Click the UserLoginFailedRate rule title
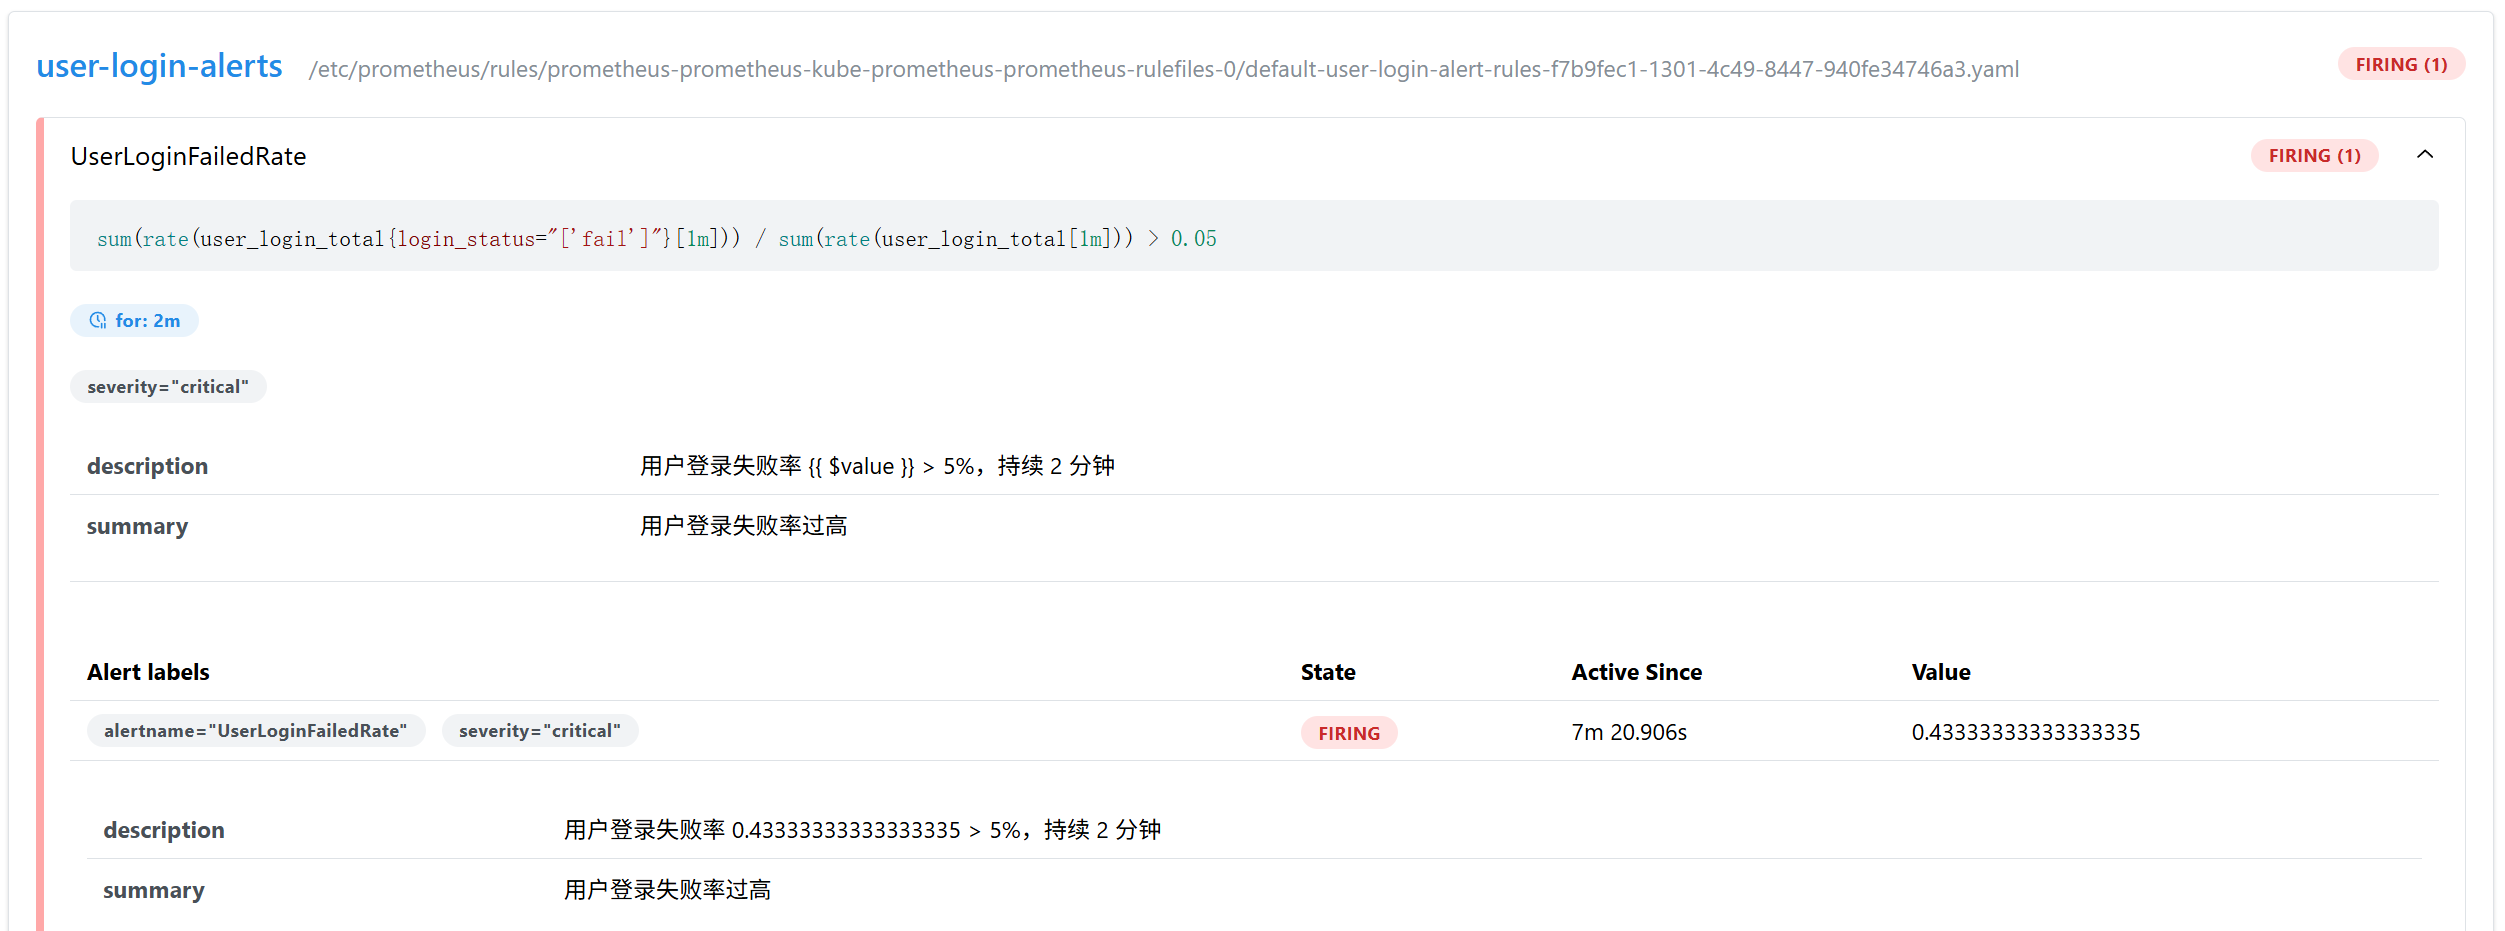The width and height of the screenshot is (2505, 931). point(188,156)
